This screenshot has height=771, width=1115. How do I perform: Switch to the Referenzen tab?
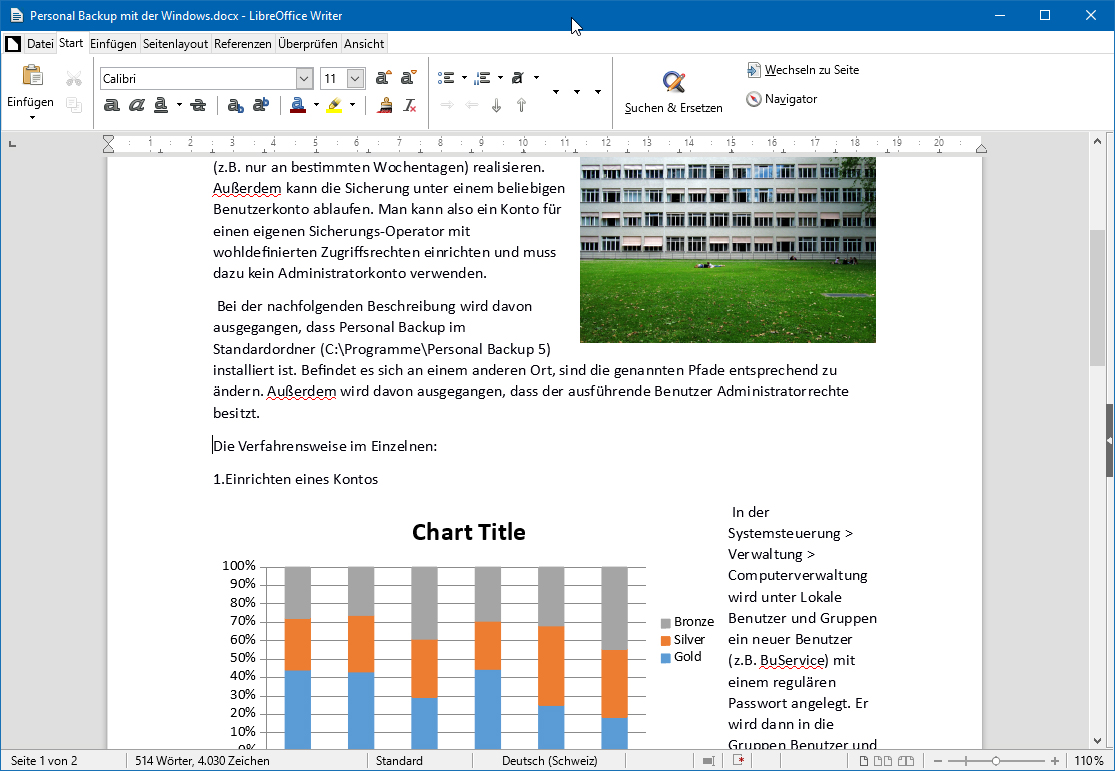click(x=242, y=43)
